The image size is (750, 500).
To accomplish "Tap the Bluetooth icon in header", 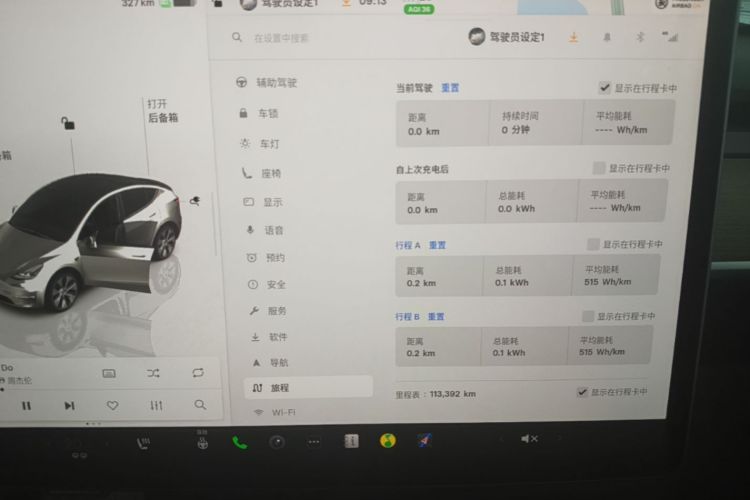I will [640, 37].
